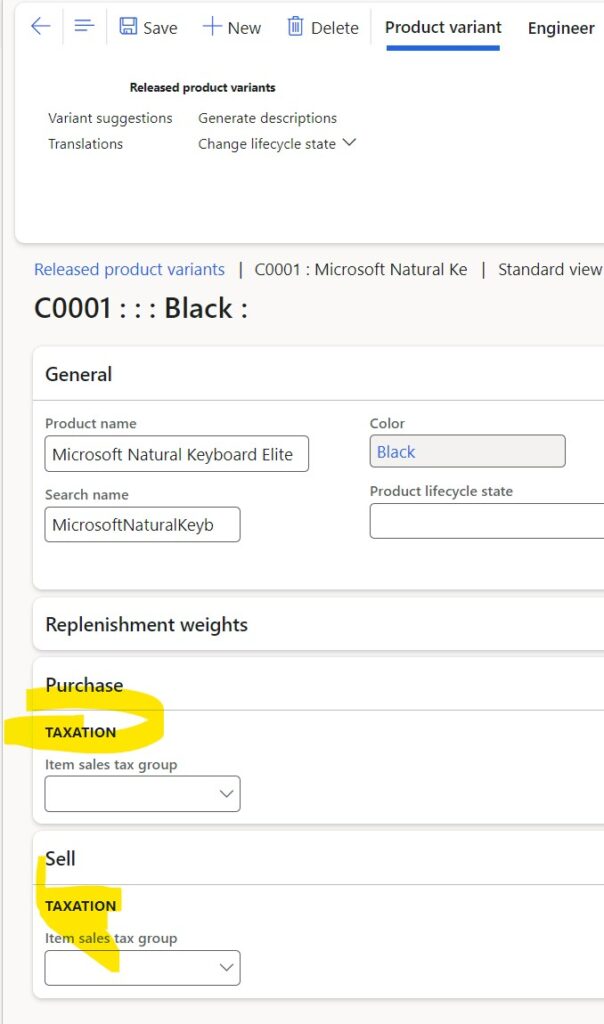Follow the Black color link
The width and height of the screenshot is (604, 1024).
tap(396, 452)
